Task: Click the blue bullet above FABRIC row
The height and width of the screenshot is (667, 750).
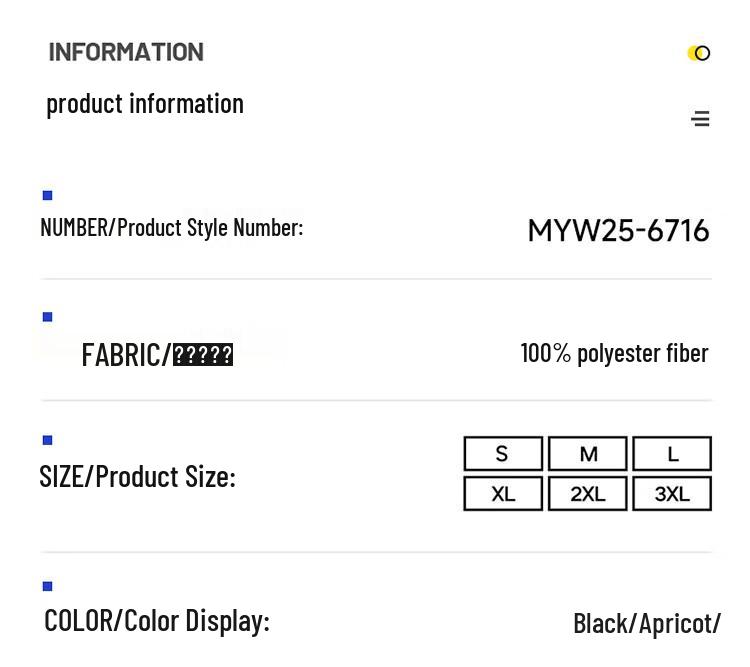Action: 47,317
